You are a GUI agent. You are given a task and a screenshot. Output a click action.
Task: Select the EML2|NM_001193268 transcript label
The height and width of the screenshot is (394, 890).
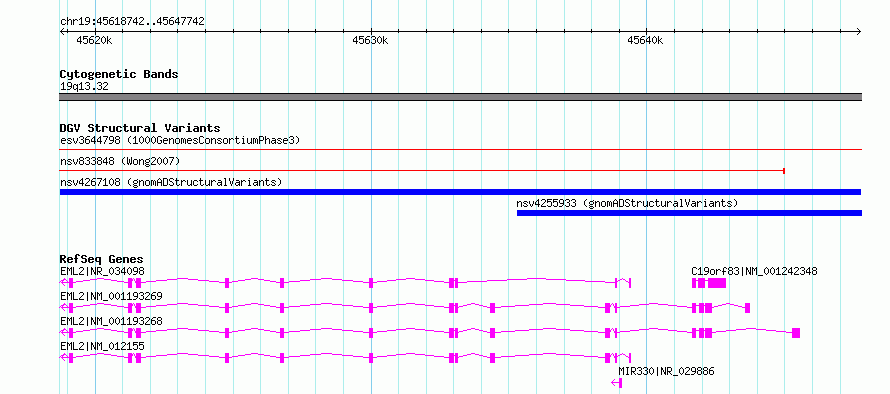coord(111,321)
